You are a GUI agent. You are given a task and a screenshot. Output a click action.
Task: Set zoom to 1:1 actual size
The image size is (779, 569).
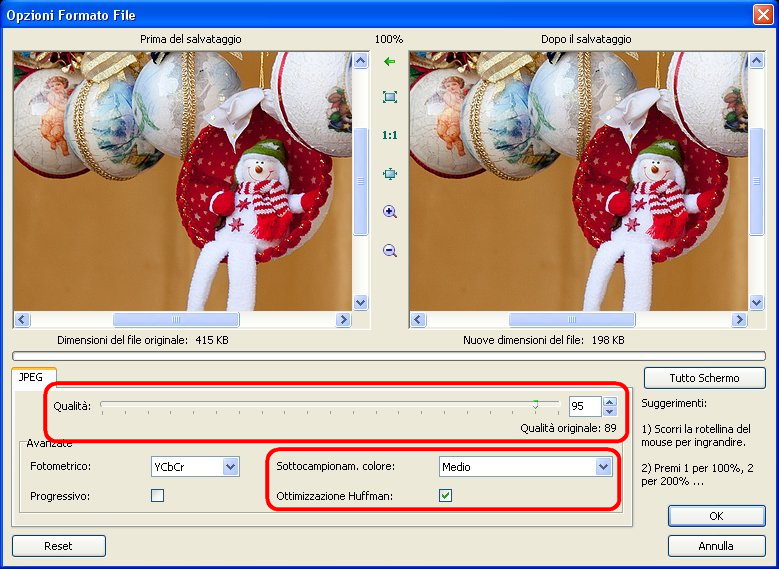tap(390, 135)
